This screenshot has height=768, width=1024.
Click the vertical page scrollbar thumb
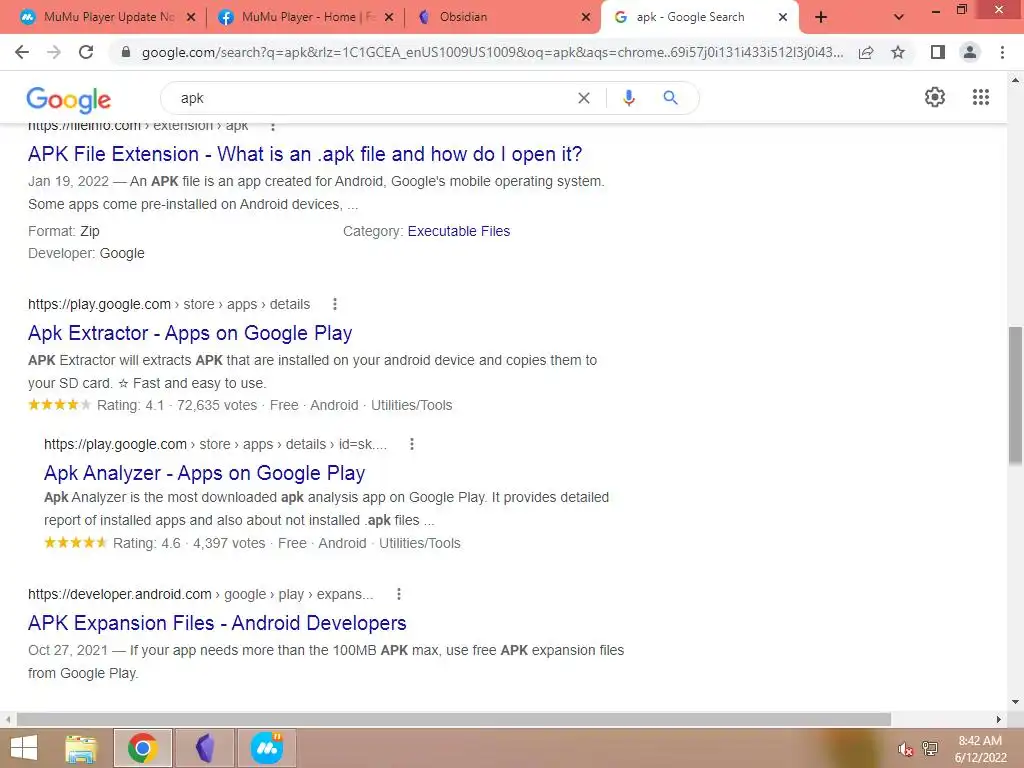click(1015, 396)
